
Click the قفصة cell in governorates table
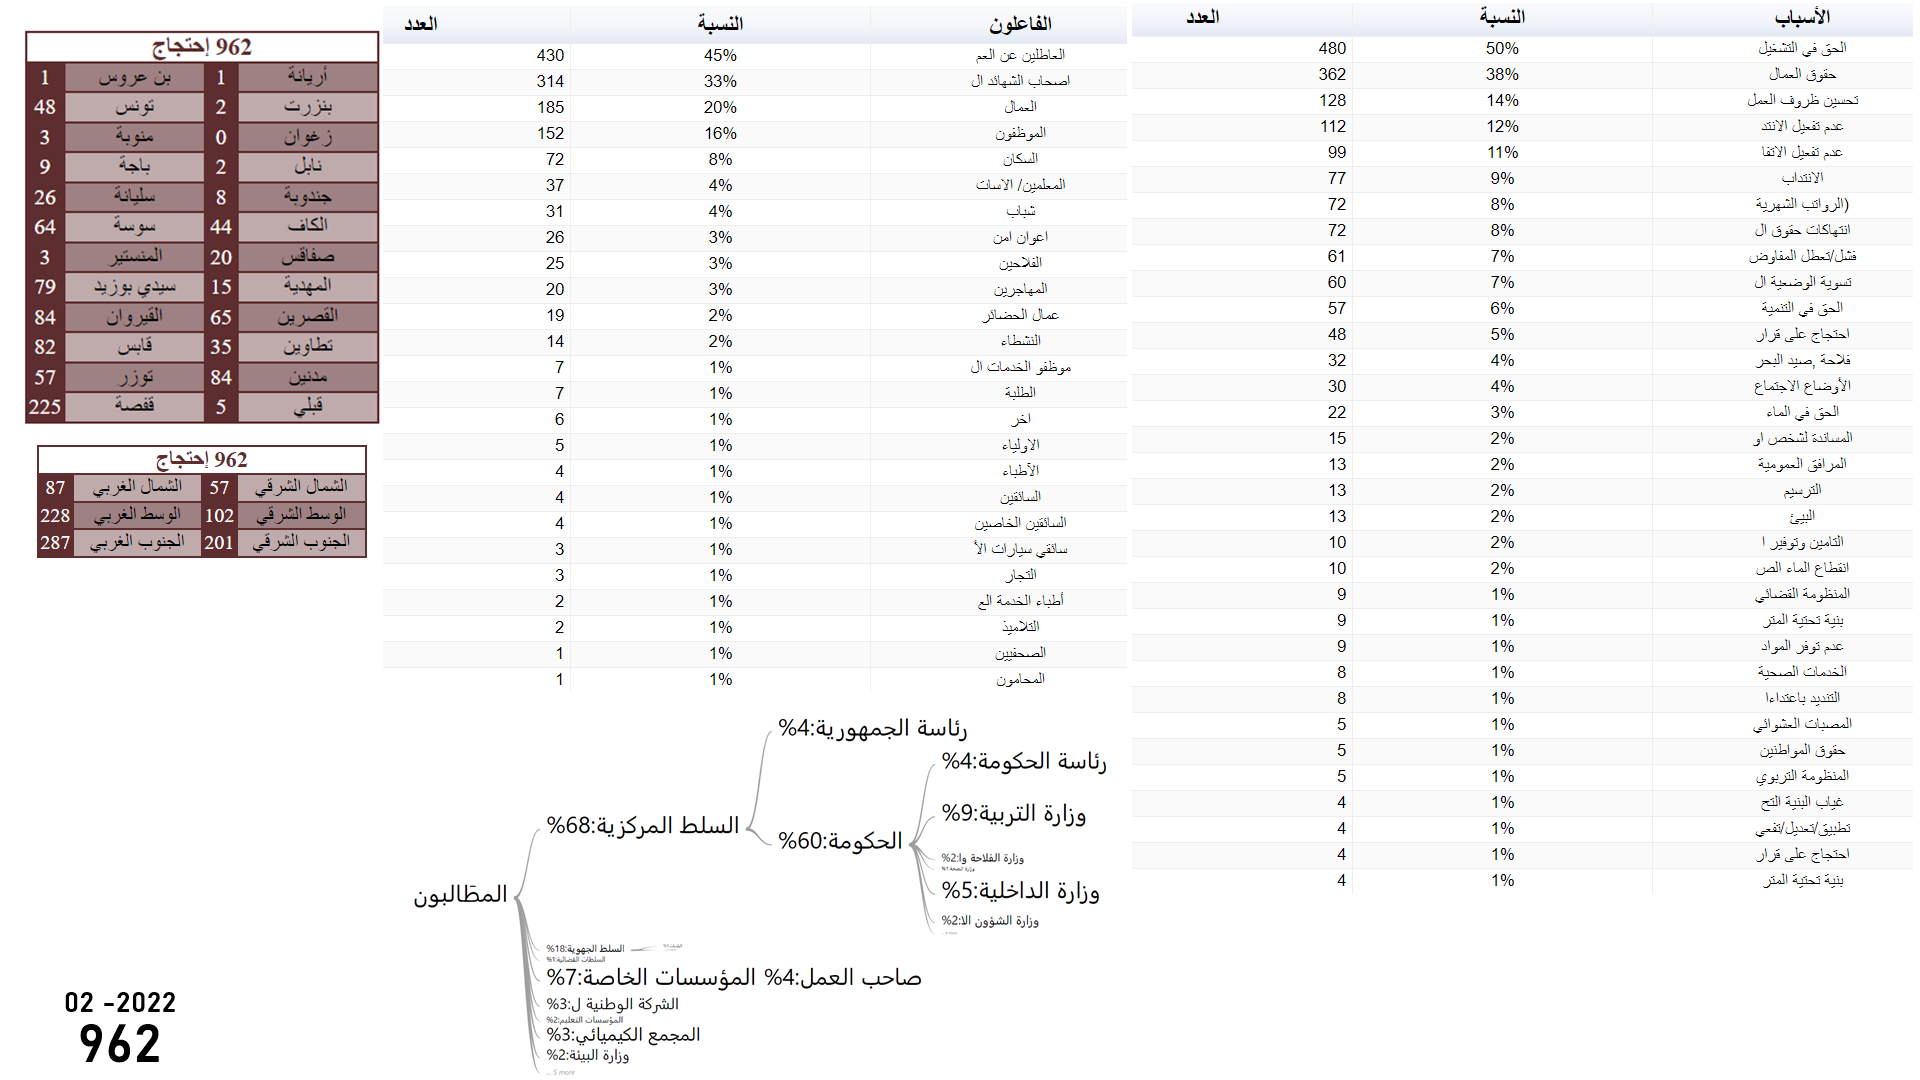click(134, 406)
